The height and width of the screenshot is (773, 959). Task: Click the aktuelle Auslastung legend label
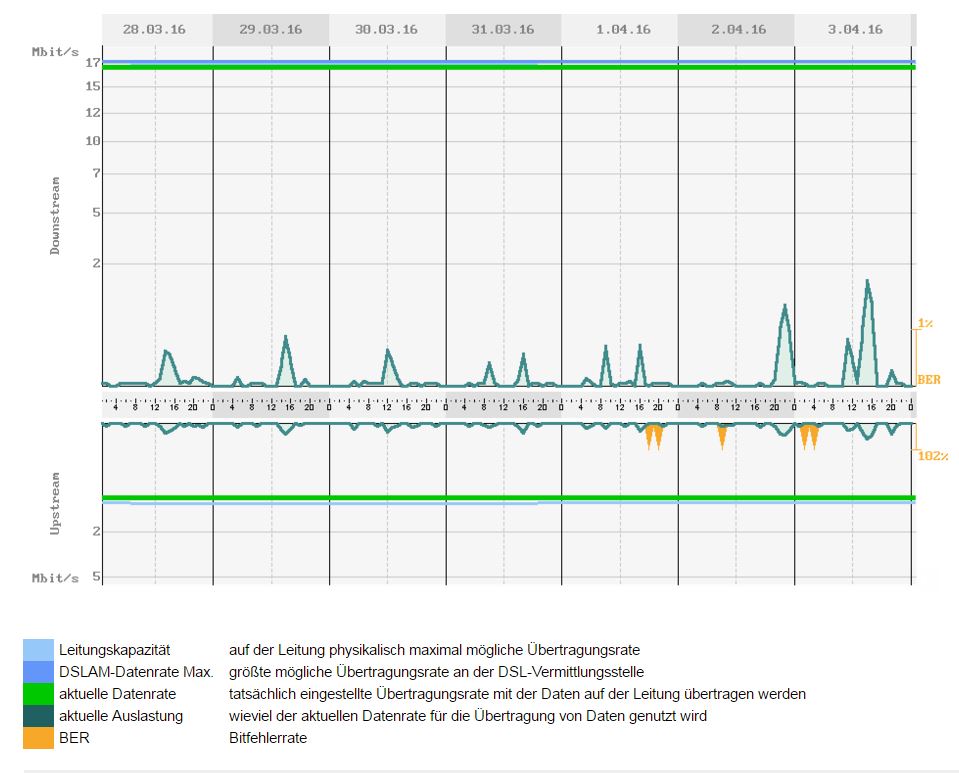click(120, 716)
